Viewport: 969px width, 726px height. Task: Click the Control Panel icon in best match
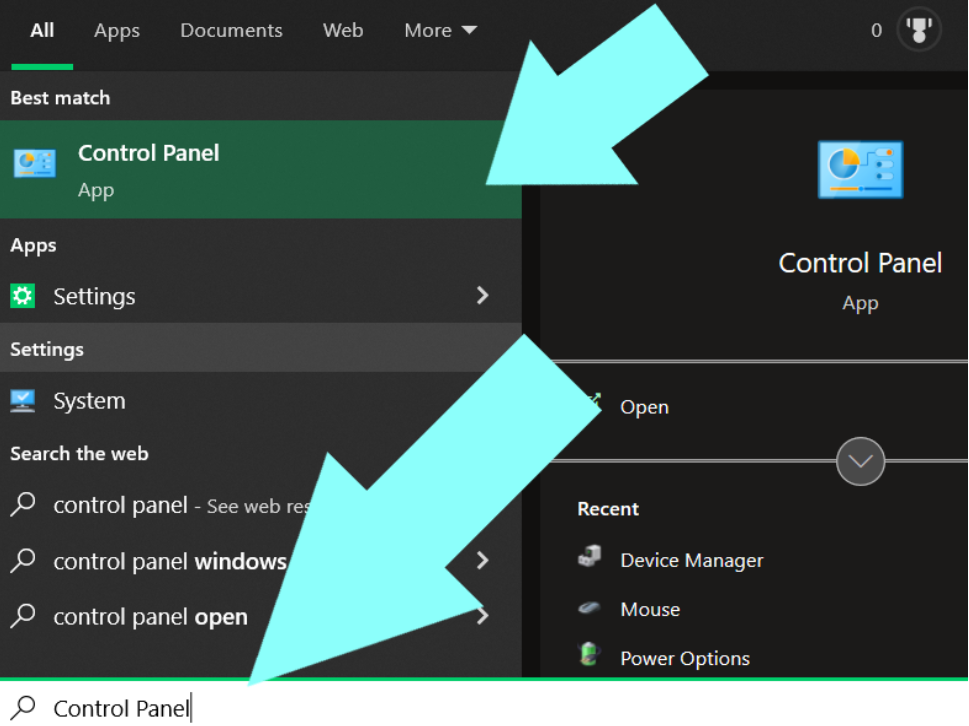point(35,164)
